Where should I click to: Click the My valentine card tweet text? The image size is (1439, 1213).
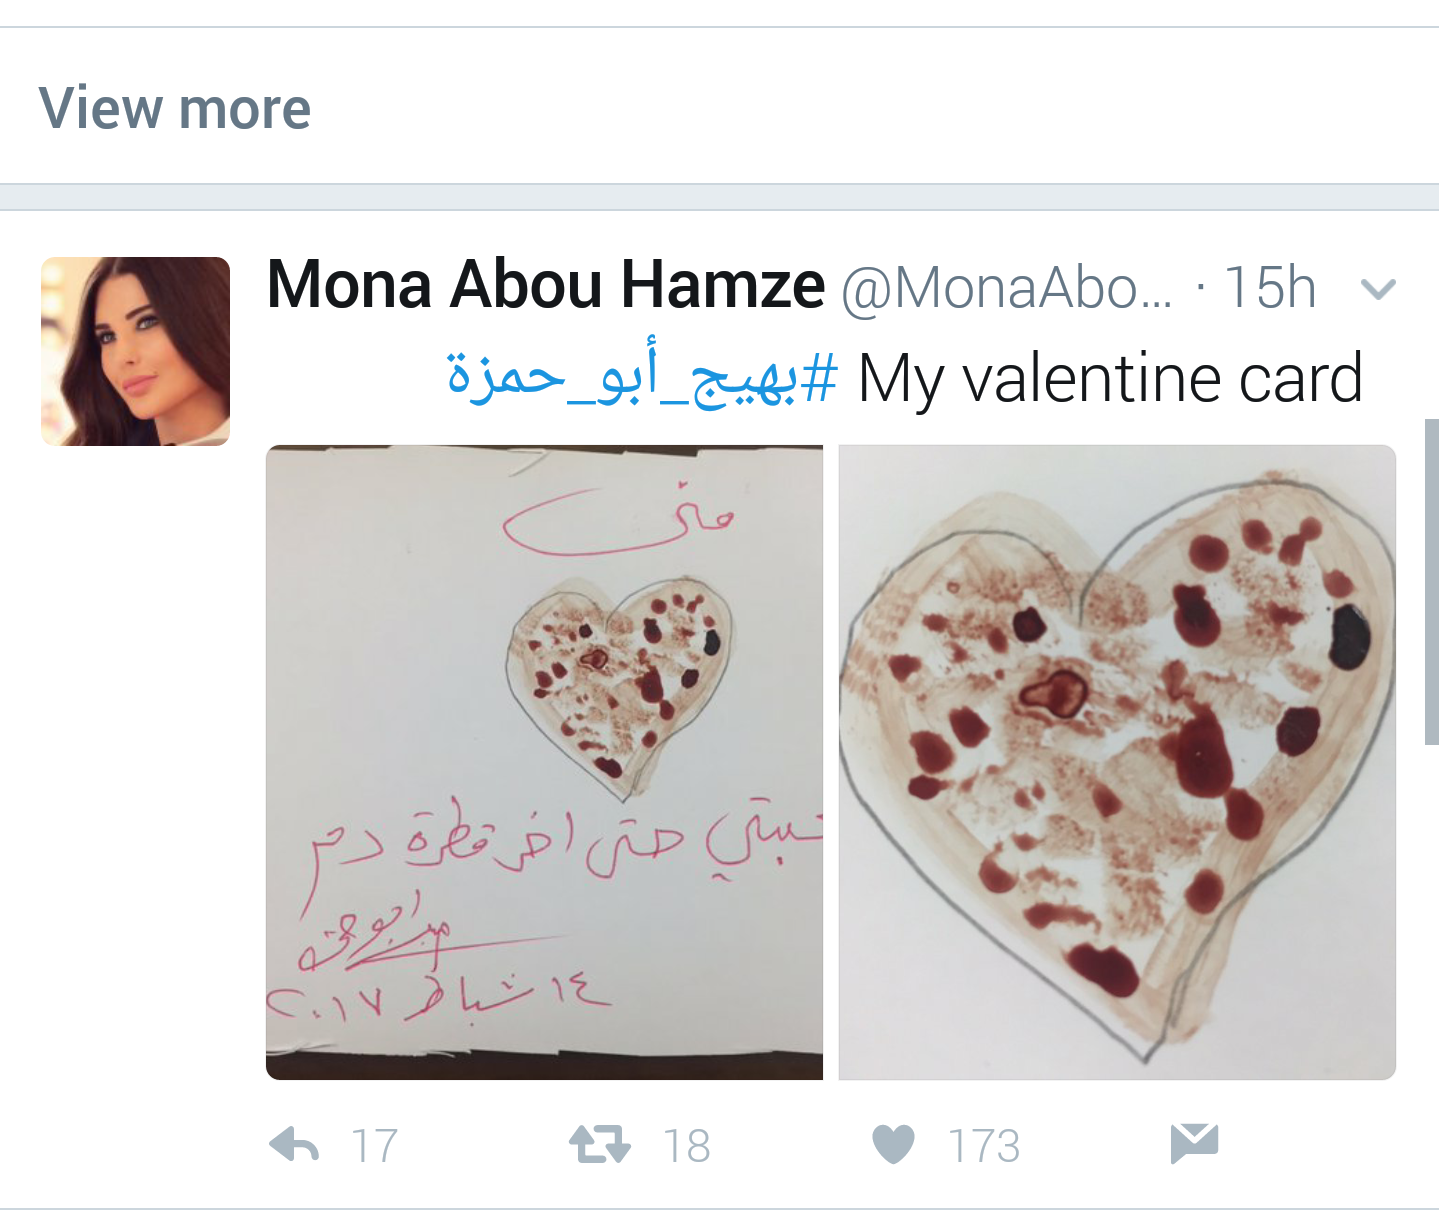[1110, 379]
